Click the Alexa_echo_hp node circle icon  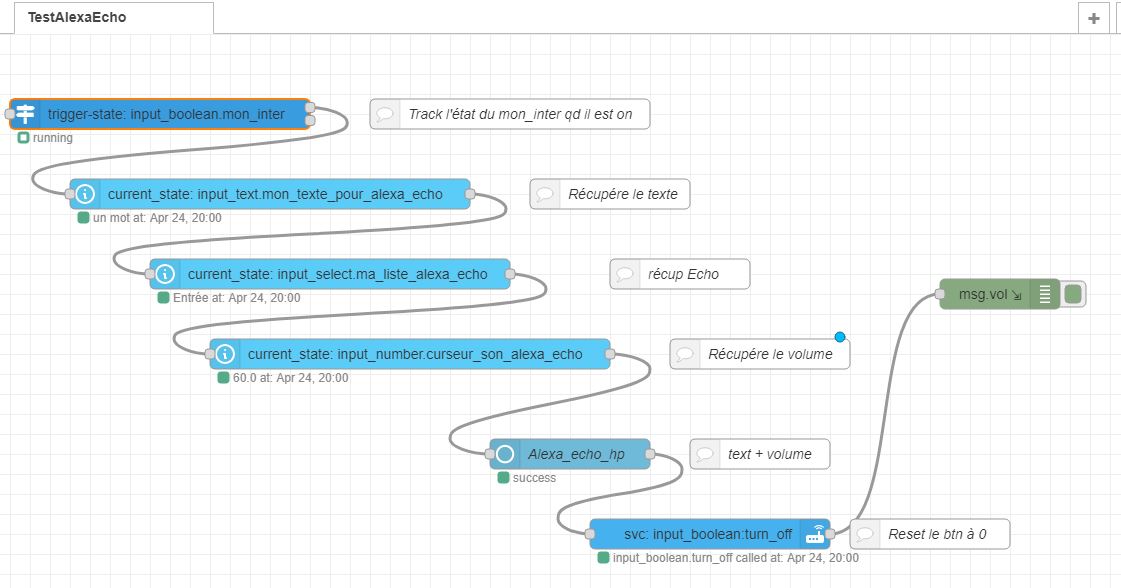(506, 454)
